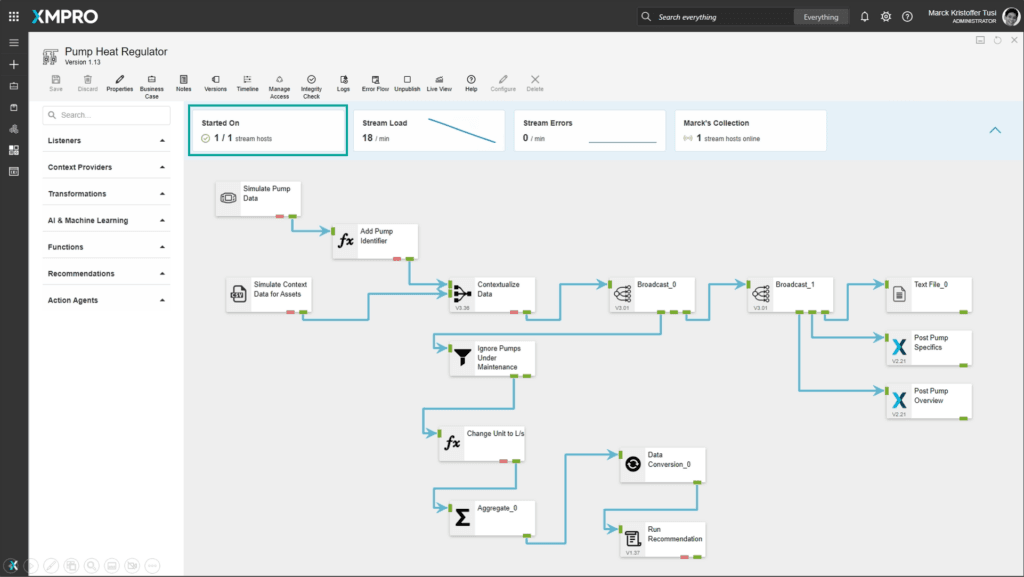Open the Everything search scope selector

click(x=821, y=17)
